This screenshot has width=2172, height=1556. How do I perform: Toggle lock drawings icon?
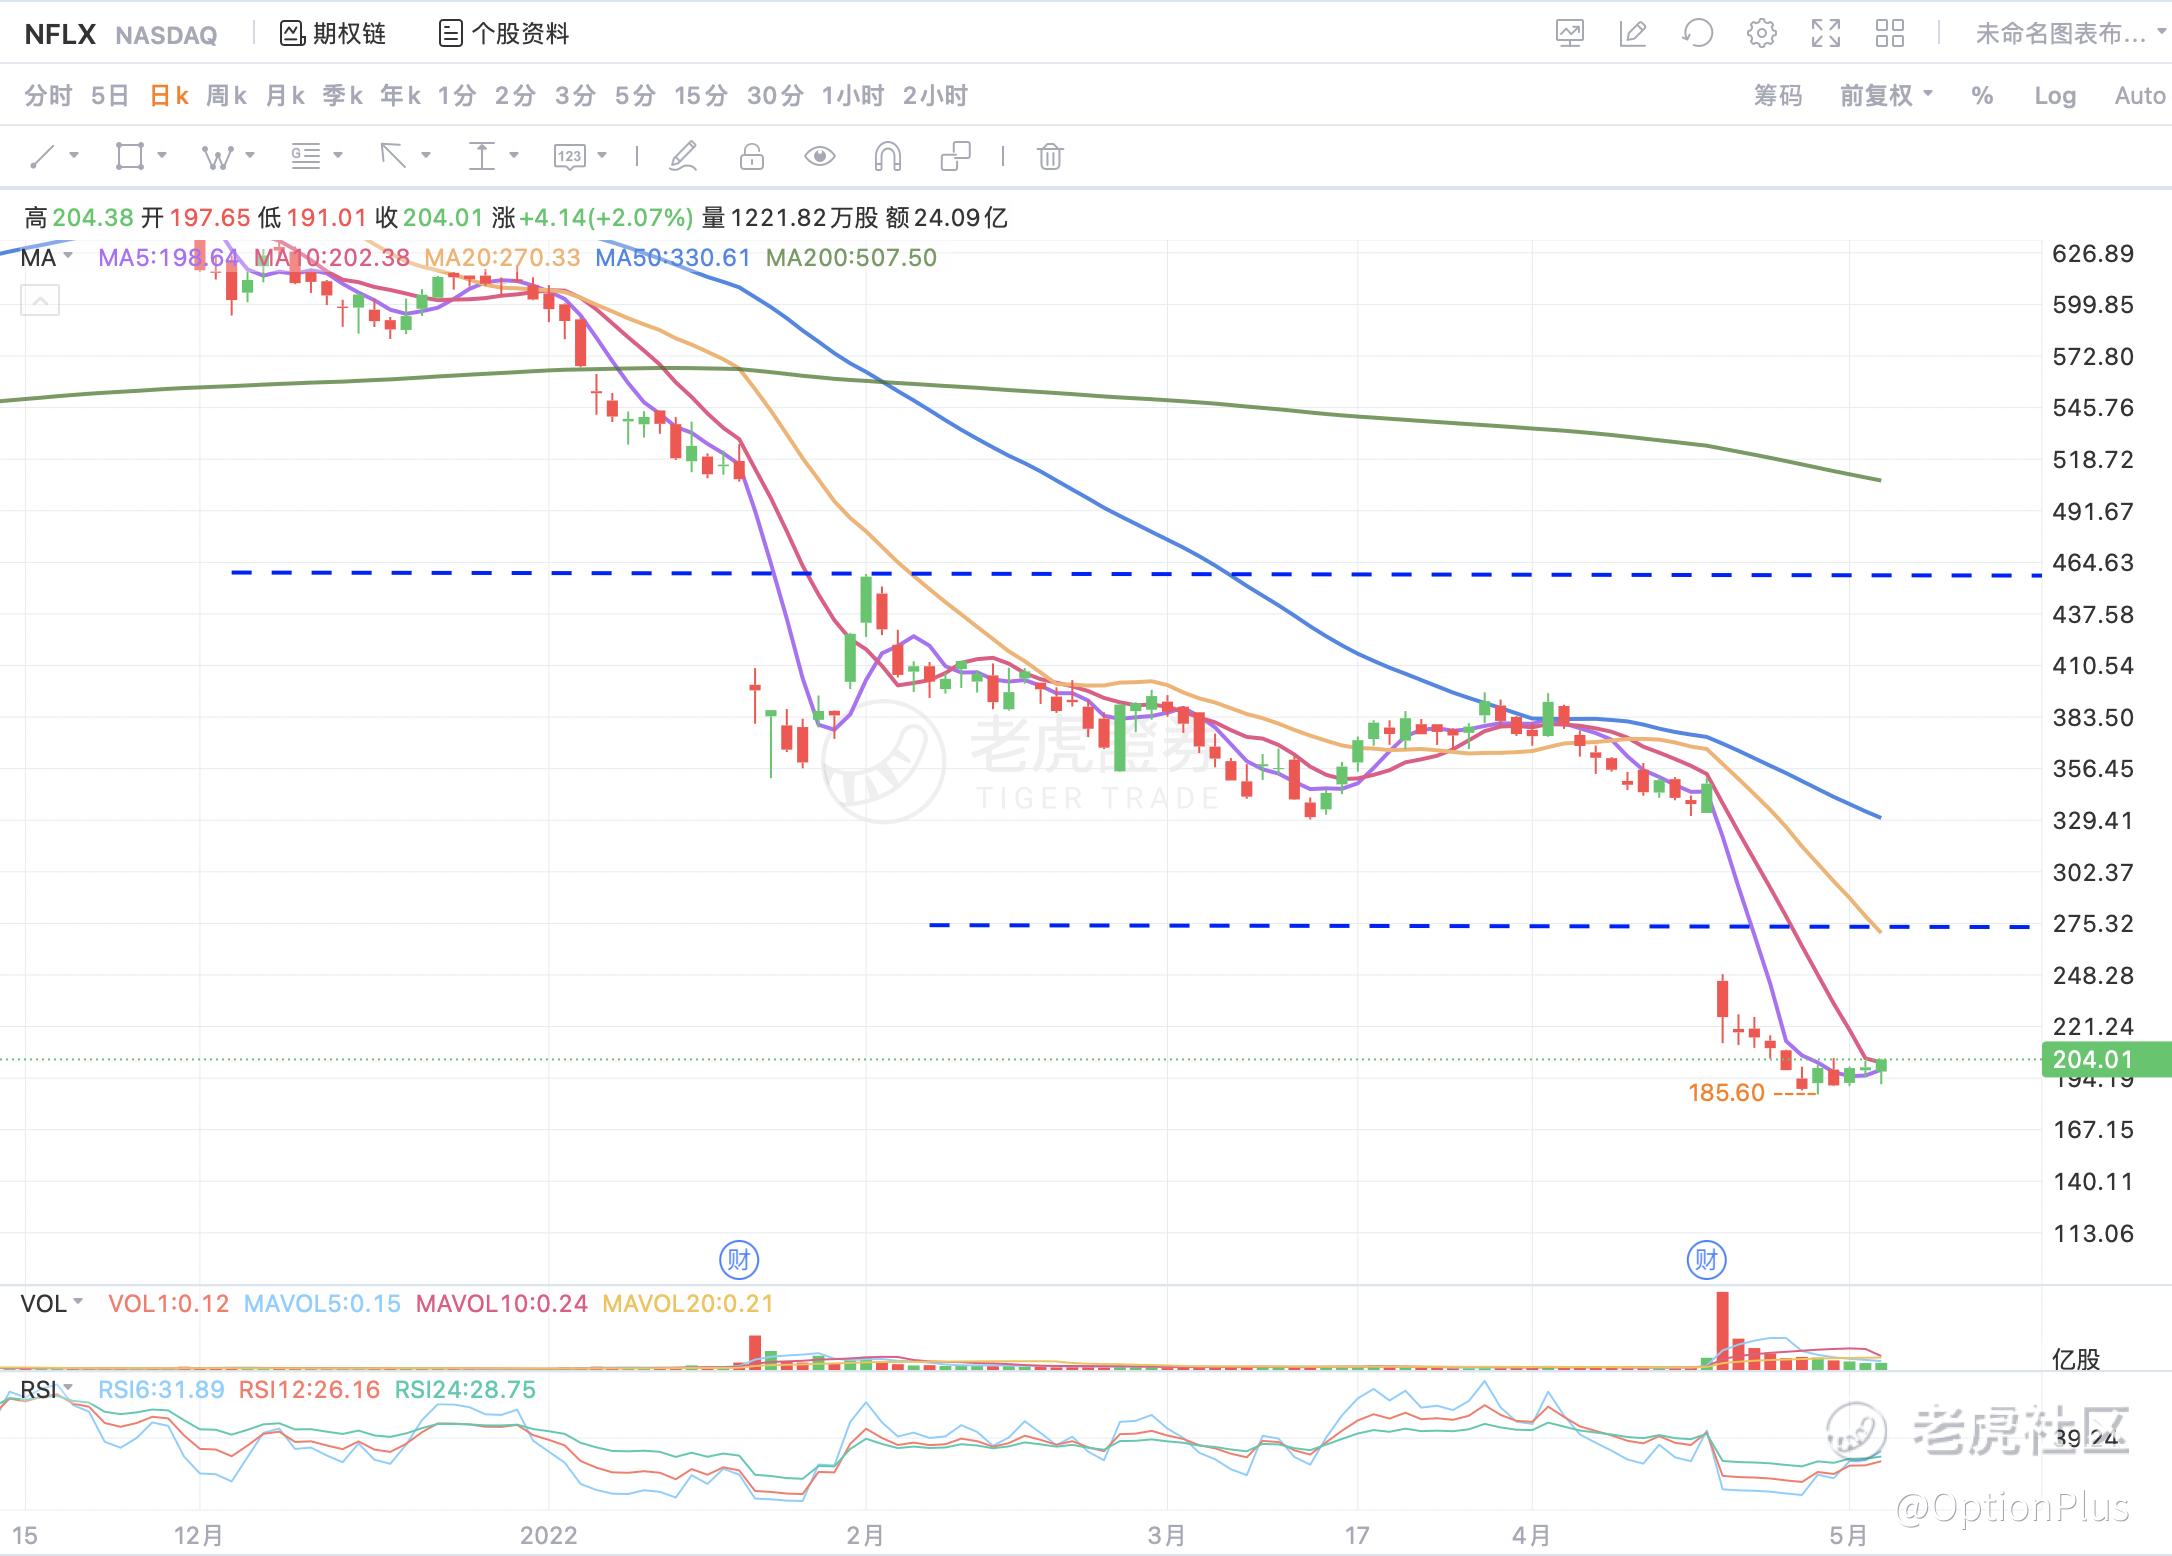pyautogui.click(x=752, y=157)
